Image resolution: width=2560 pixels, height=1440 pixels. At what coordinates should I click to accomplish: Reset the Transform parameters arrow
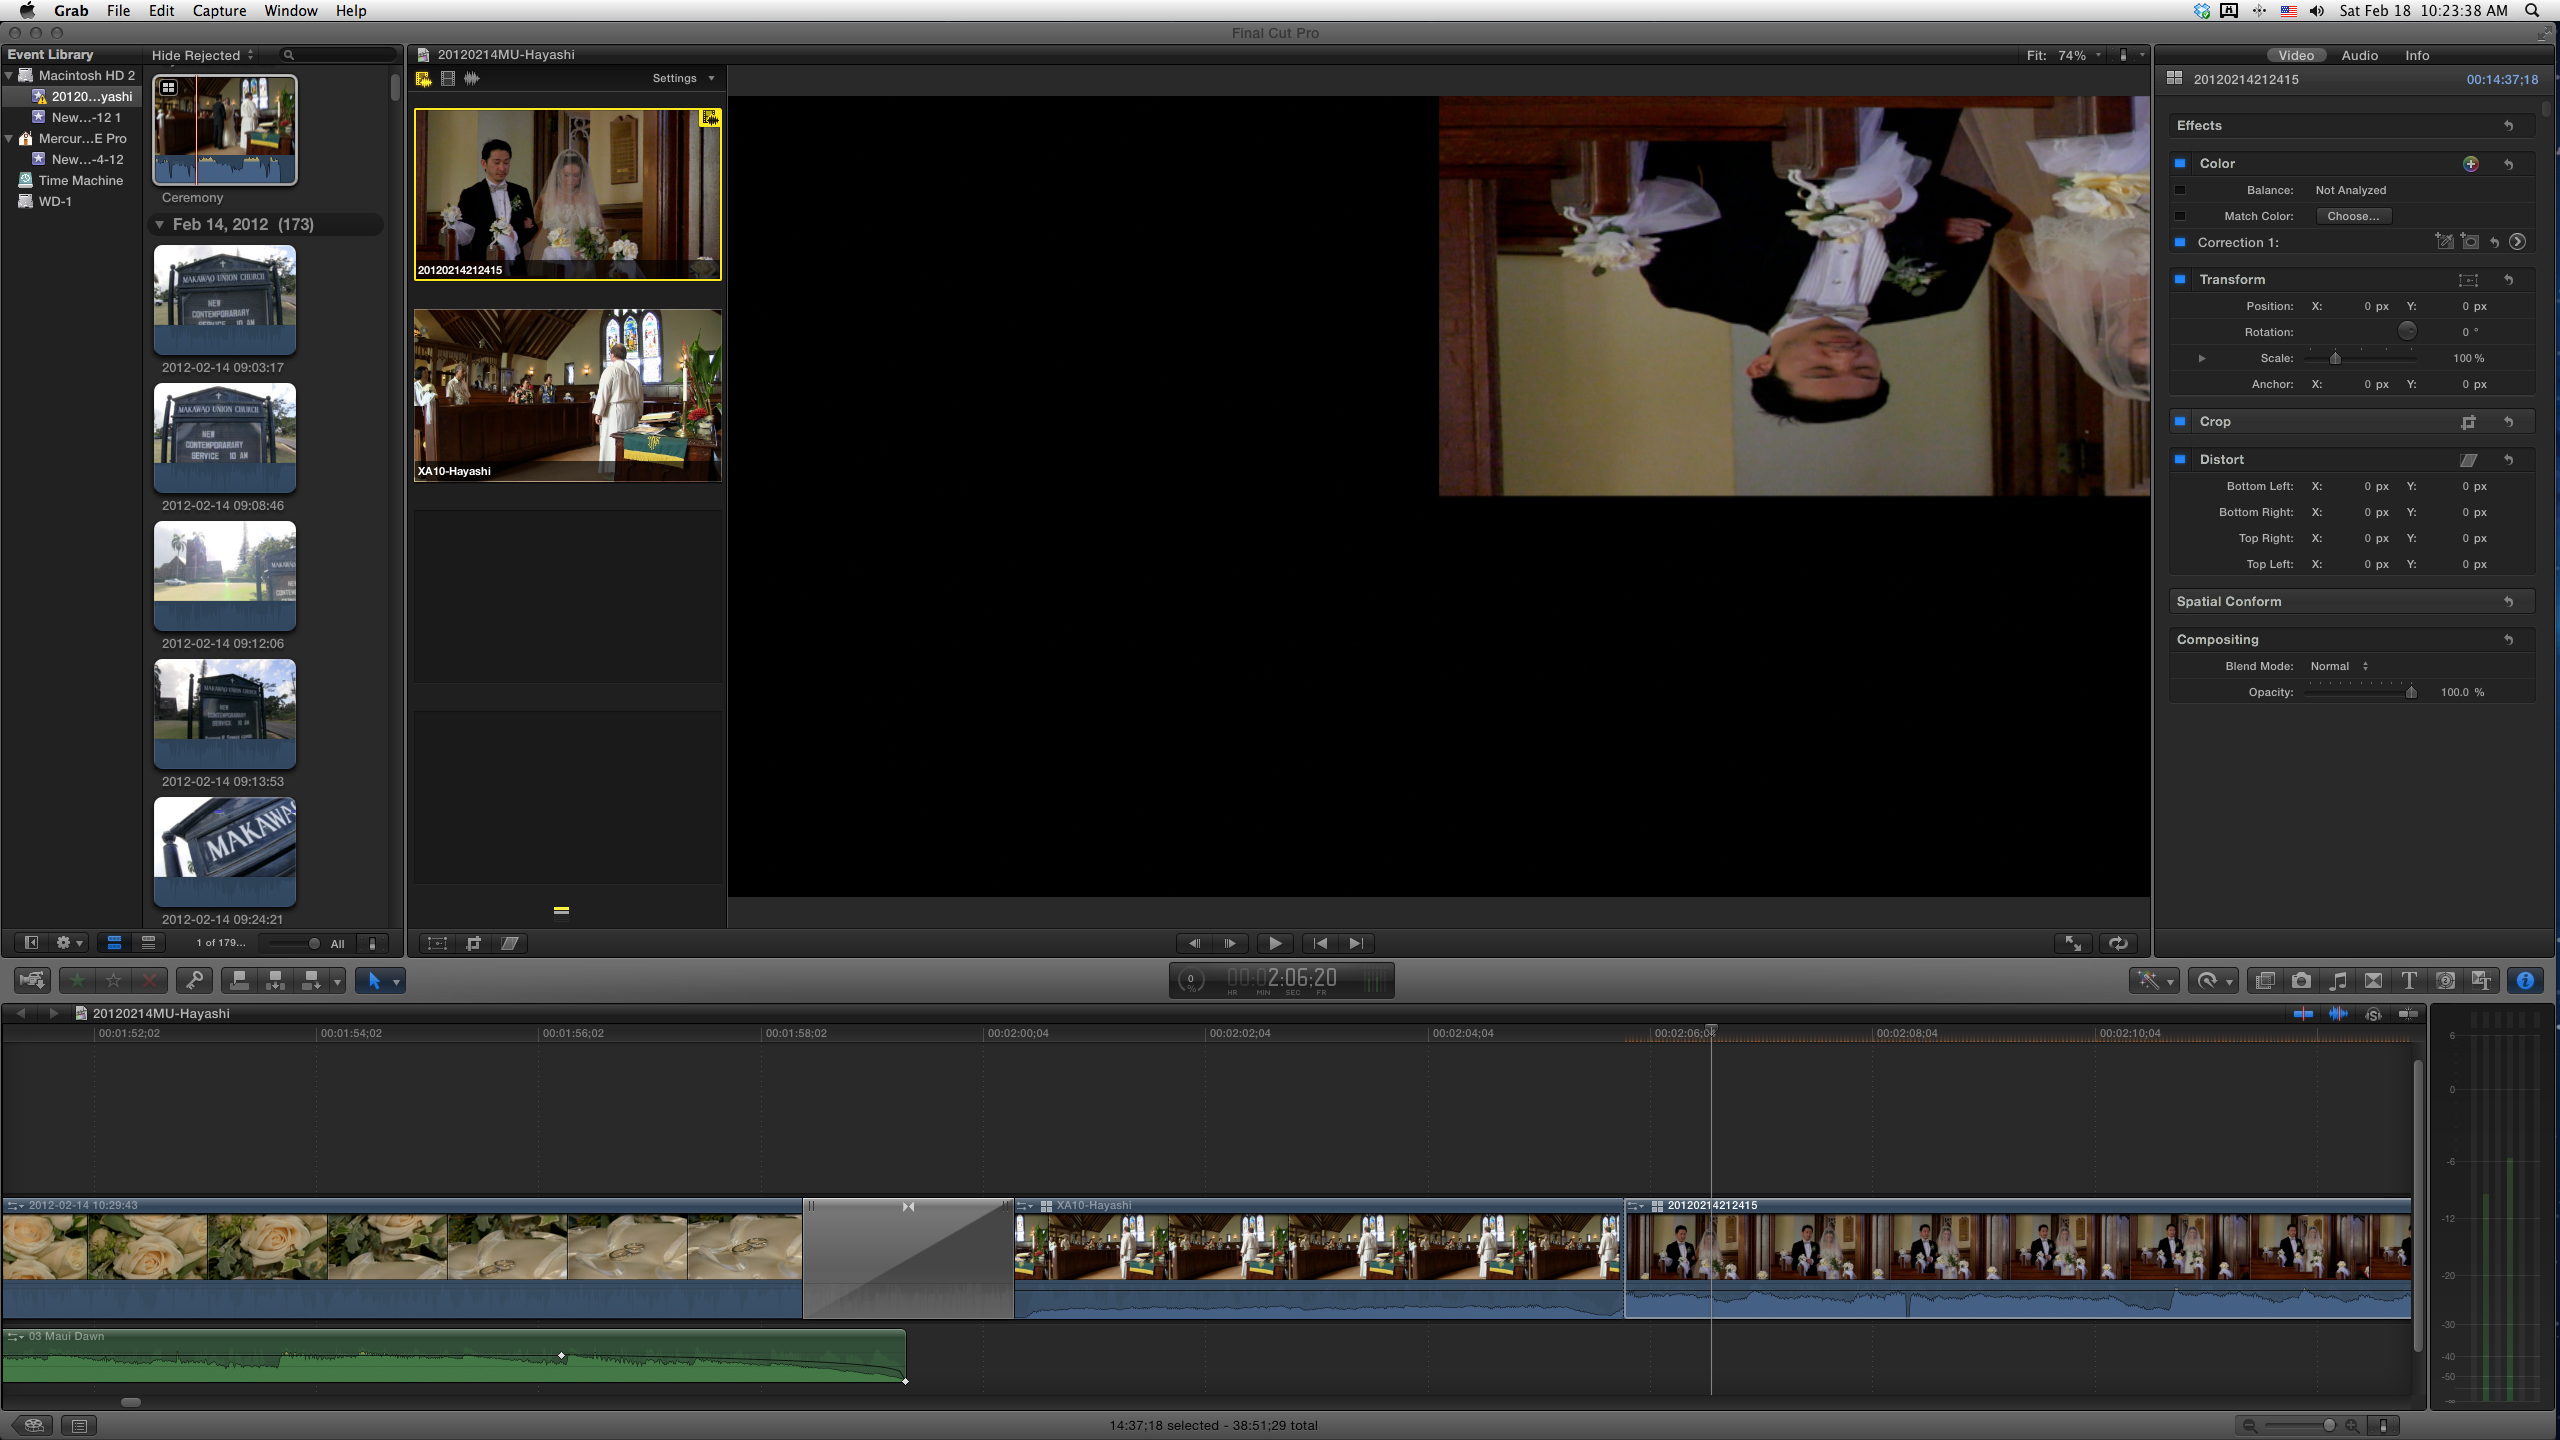click(2508, 280)
